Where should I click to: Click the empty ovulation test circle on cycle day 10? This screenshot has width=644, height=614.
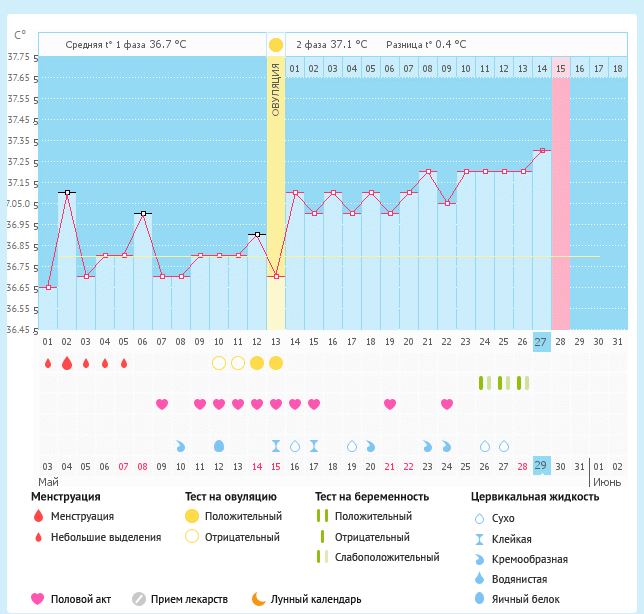(x=219, y=363)
